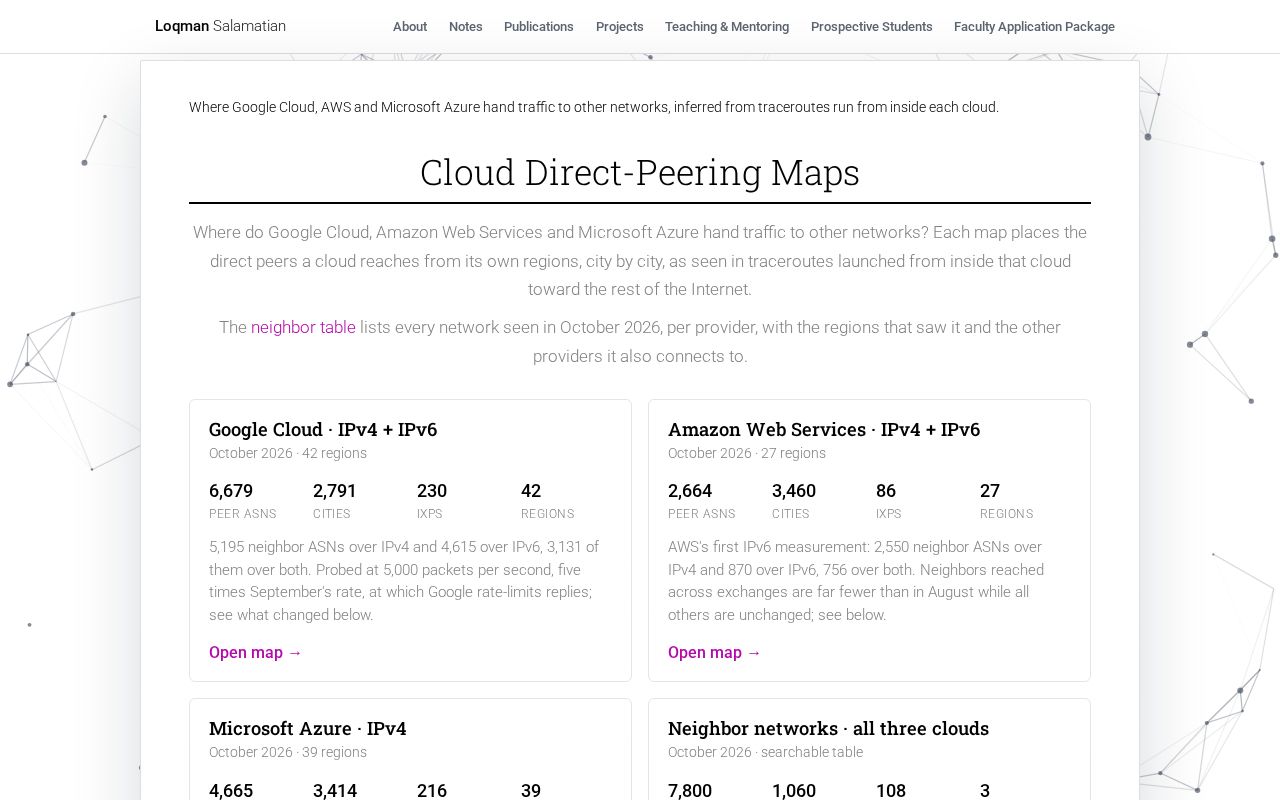Click Google Cloud's 230 IXPs value
The width and height of the screenshot is (1280, 800).
coord(432,491)
